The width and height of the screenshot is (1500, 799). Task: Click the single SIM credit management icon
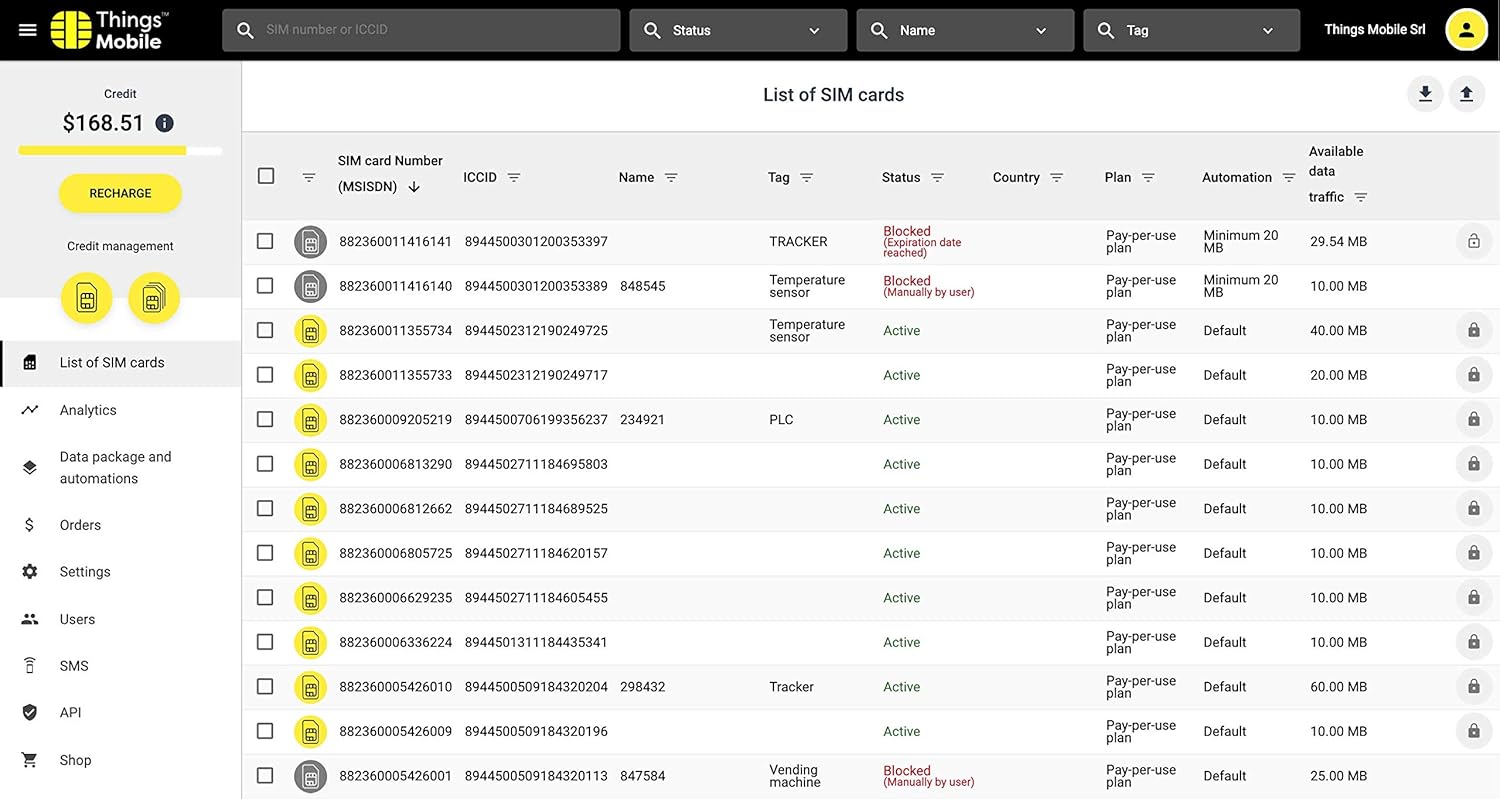coord(87,298)
